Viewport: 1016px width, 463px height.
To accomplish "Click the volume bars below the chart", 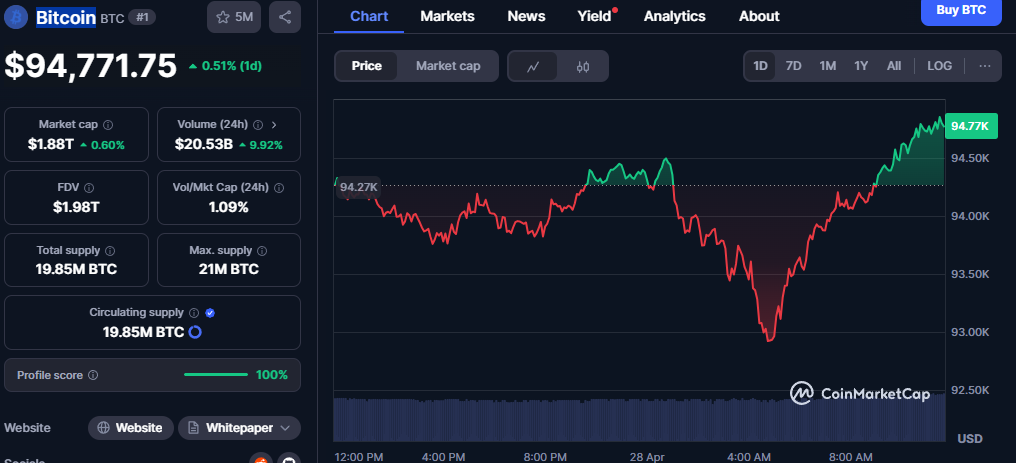I will click(x=639, y=419).
